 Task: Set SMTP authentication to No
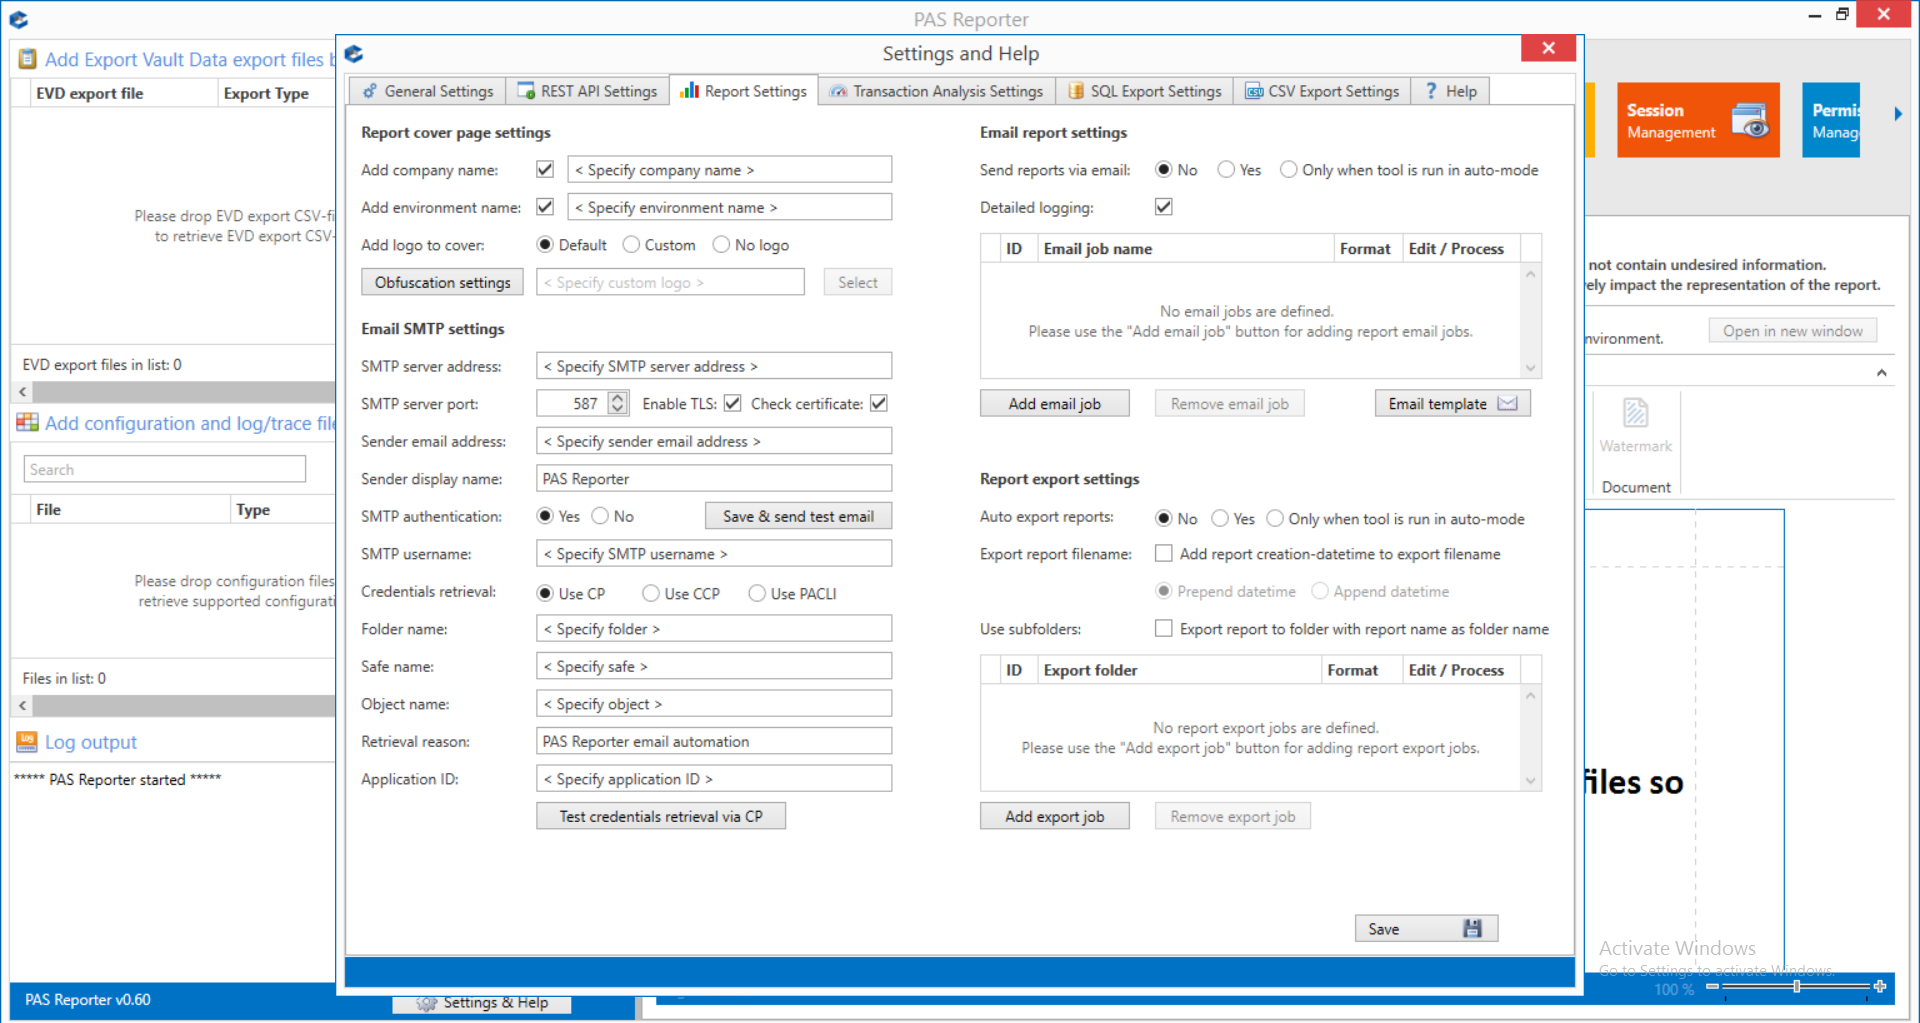click(x=600, y=516)
